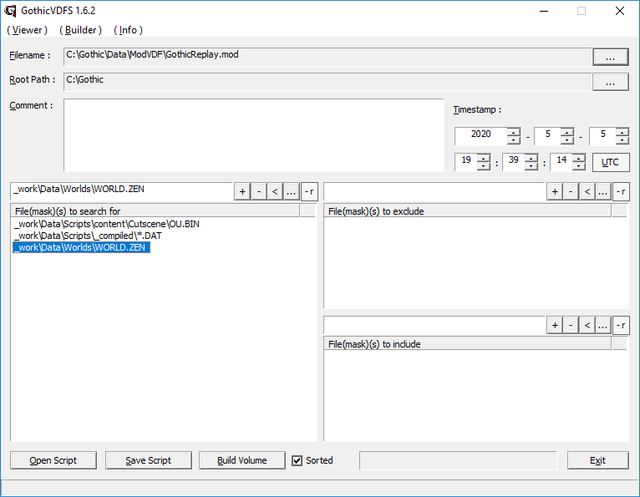
Task: Click the Filename path field
Action: pos(327,56)
